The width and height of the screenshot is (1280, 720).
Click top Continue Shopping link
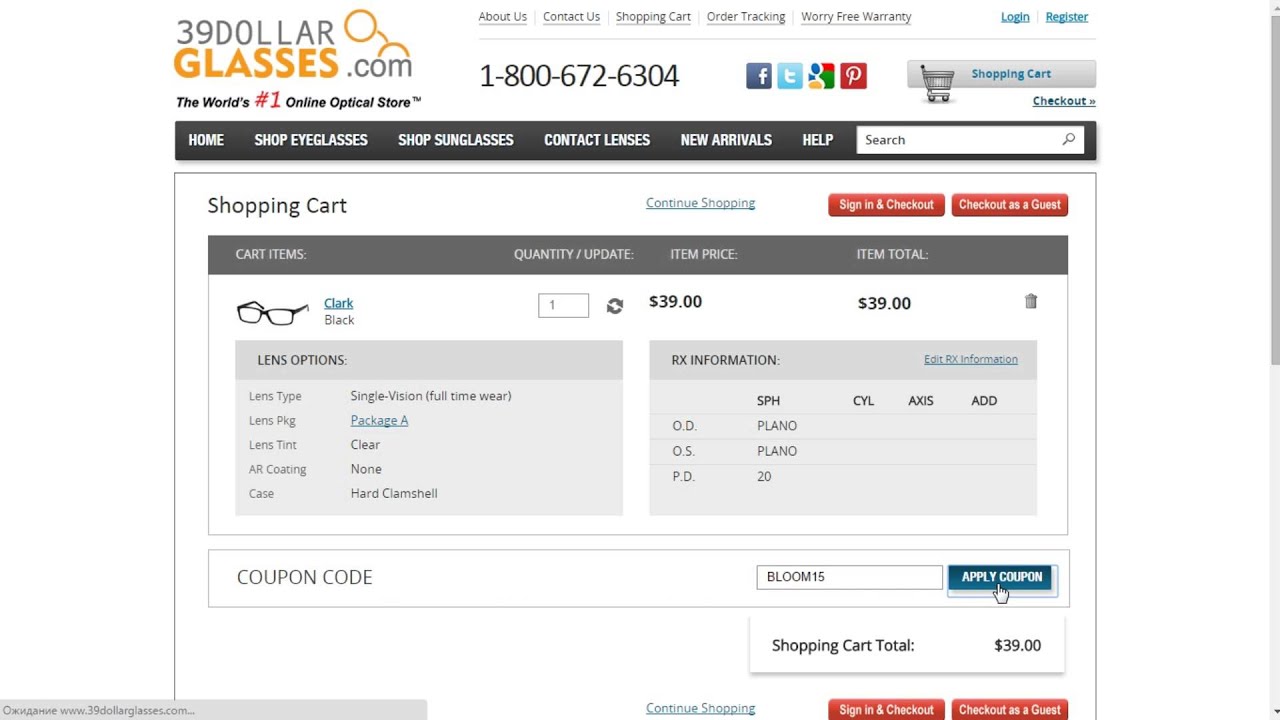700,203
